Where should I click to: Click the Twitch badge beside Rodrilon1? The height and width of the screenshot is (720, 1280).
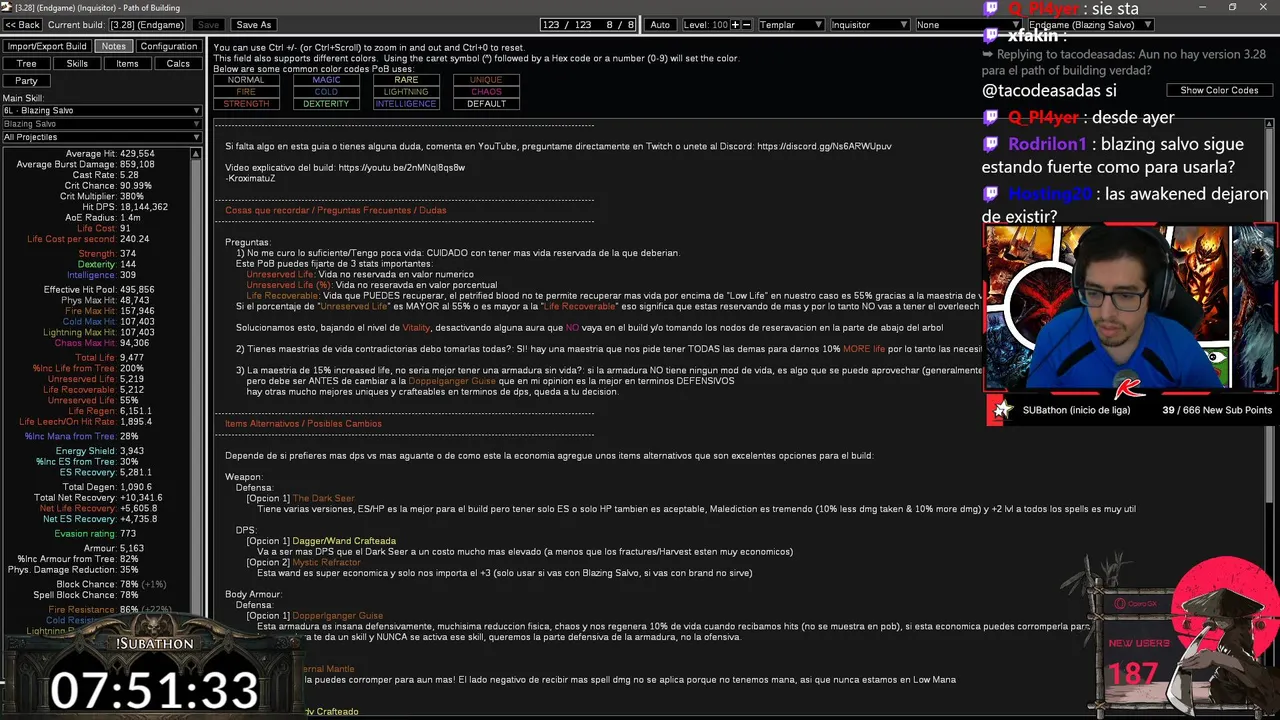[x=991, y=144]
